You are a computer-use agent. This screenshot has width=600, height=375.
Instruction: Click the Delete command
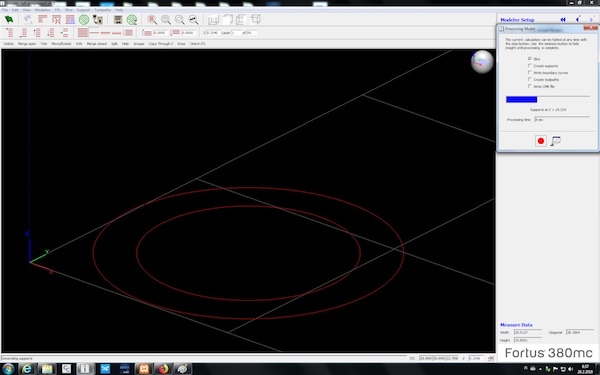point(8,44)
